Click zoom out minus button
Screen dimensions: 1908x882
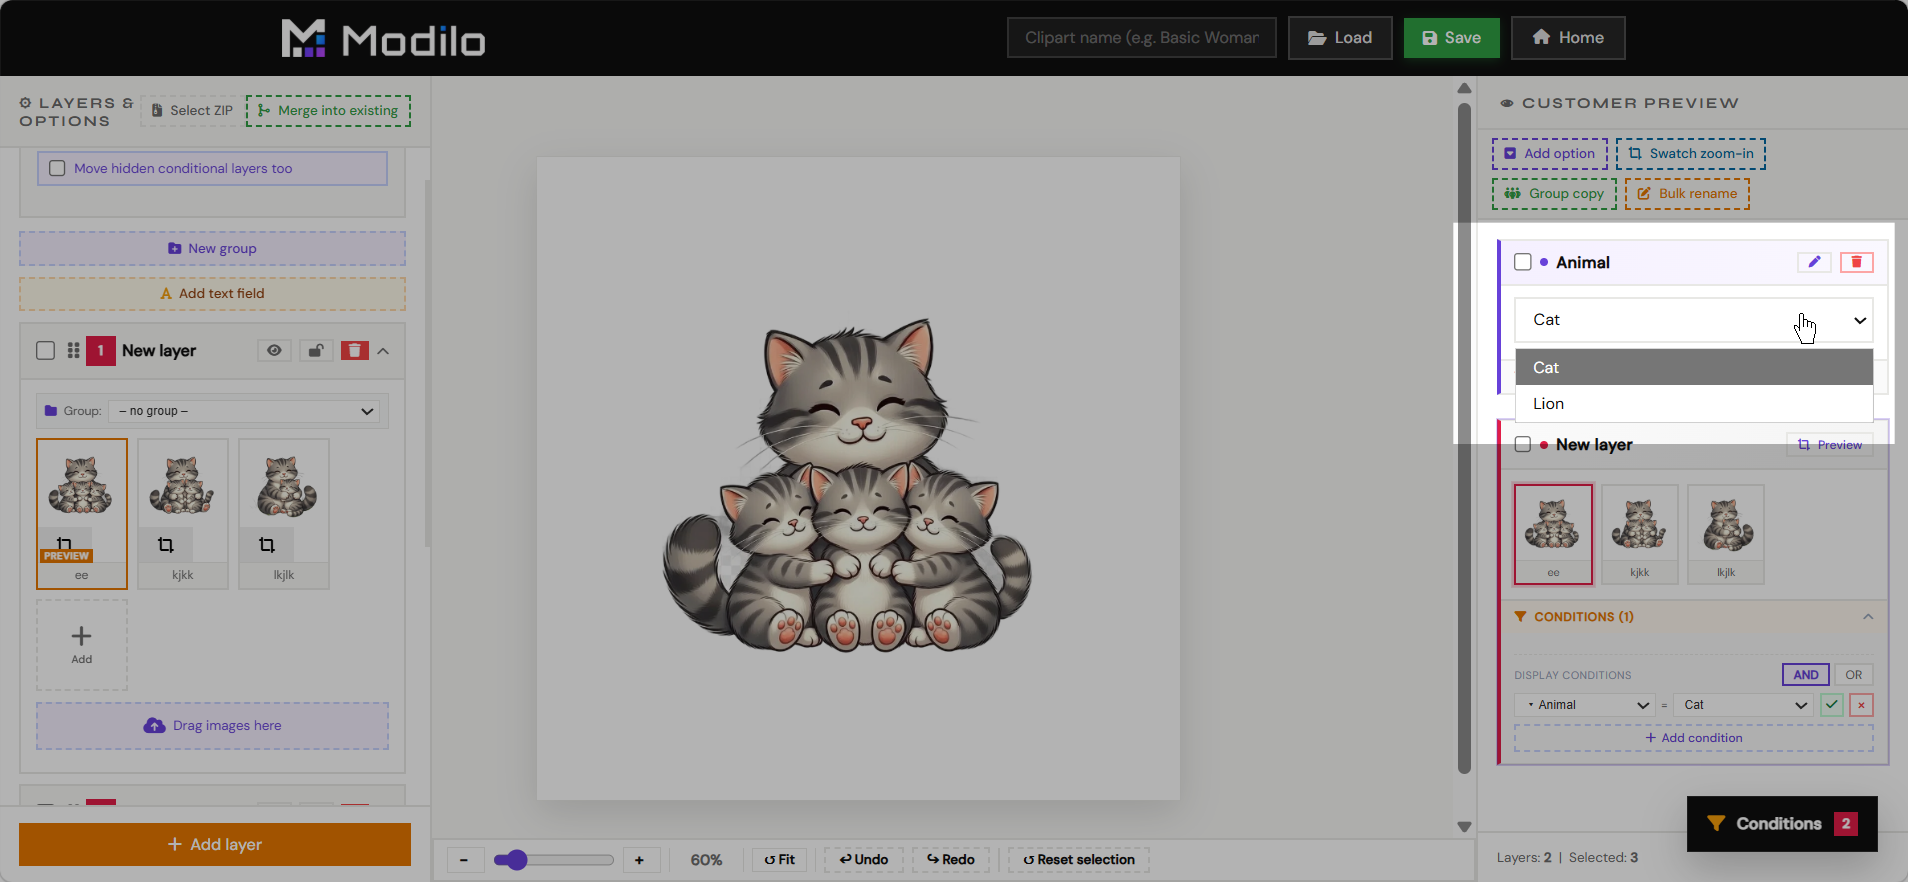tap(464, 860)
